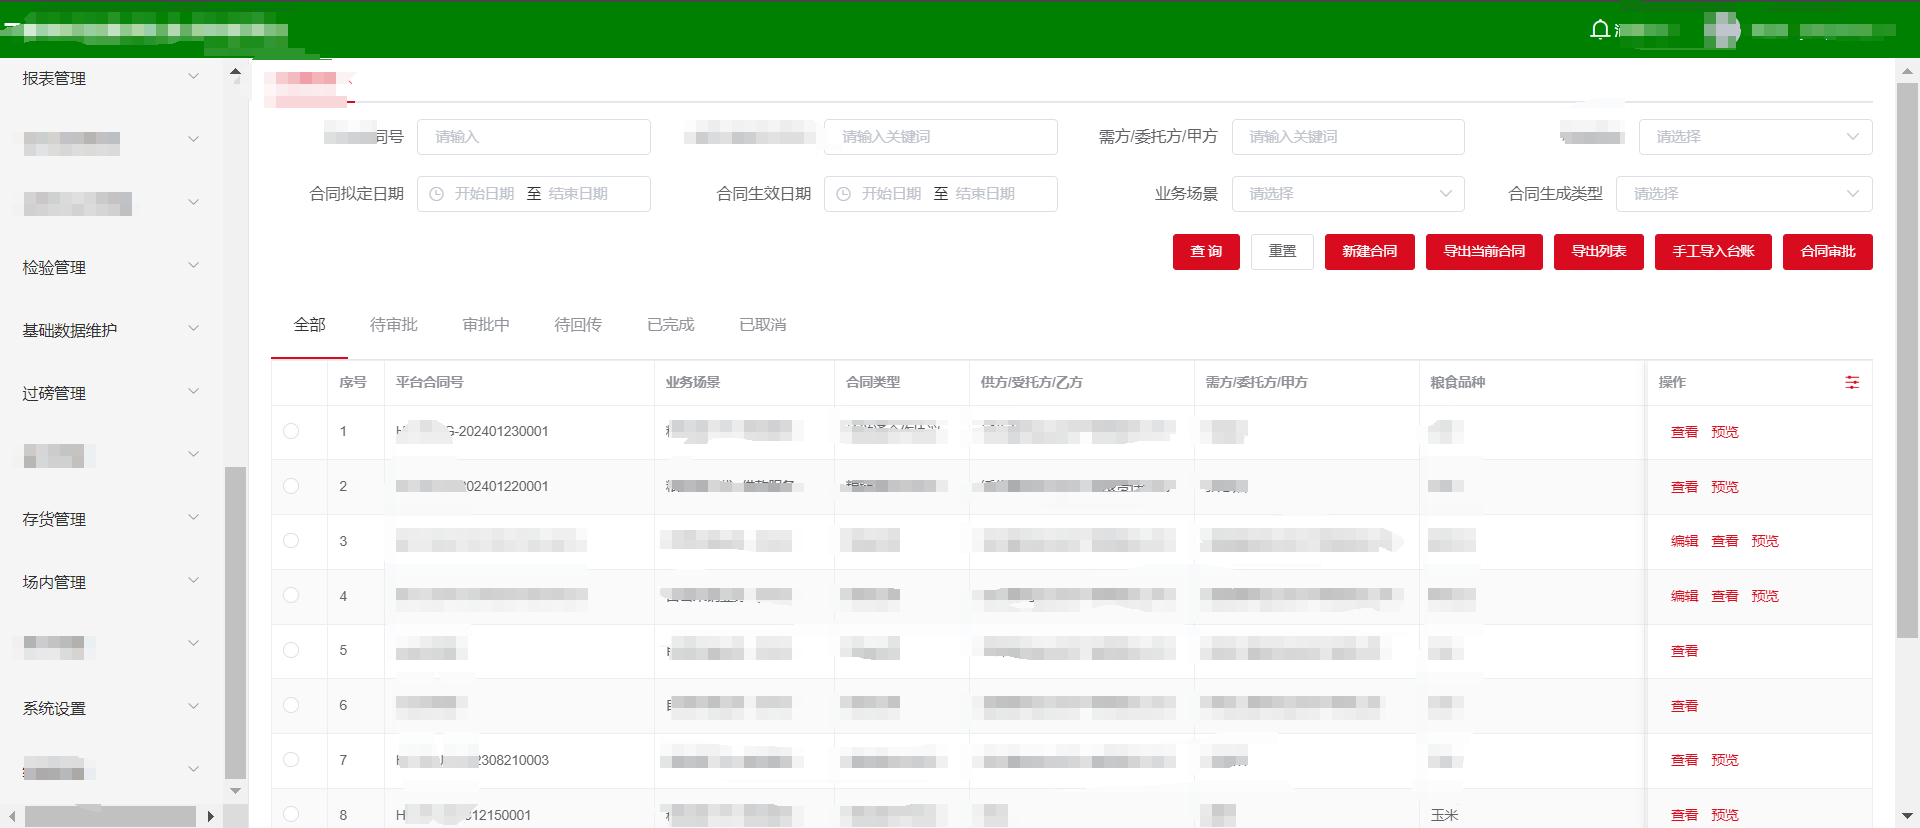
Task: Expand 检验管理 sidebar menu
Action: (111, 267)
